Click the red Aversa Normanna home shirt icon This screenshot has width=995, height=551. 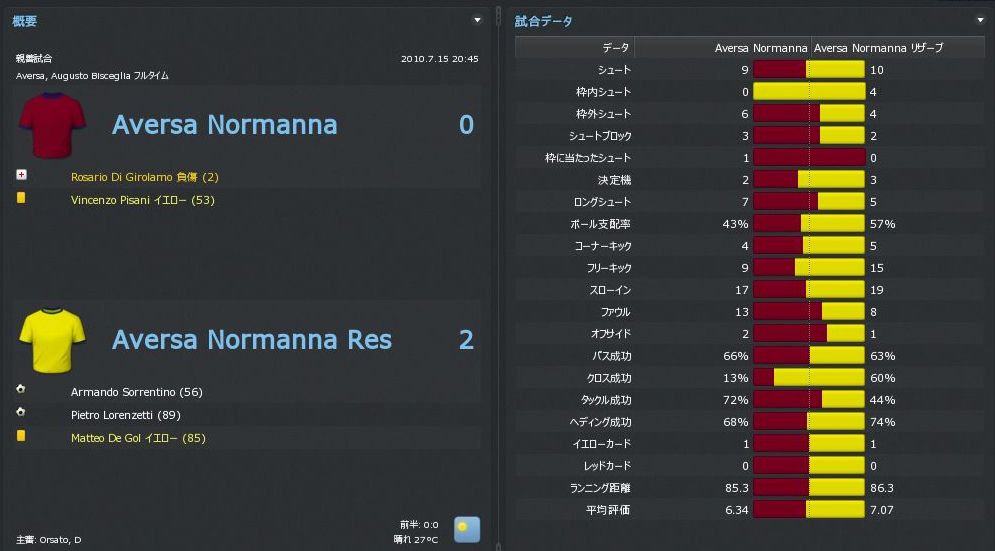tap(52, 125)
